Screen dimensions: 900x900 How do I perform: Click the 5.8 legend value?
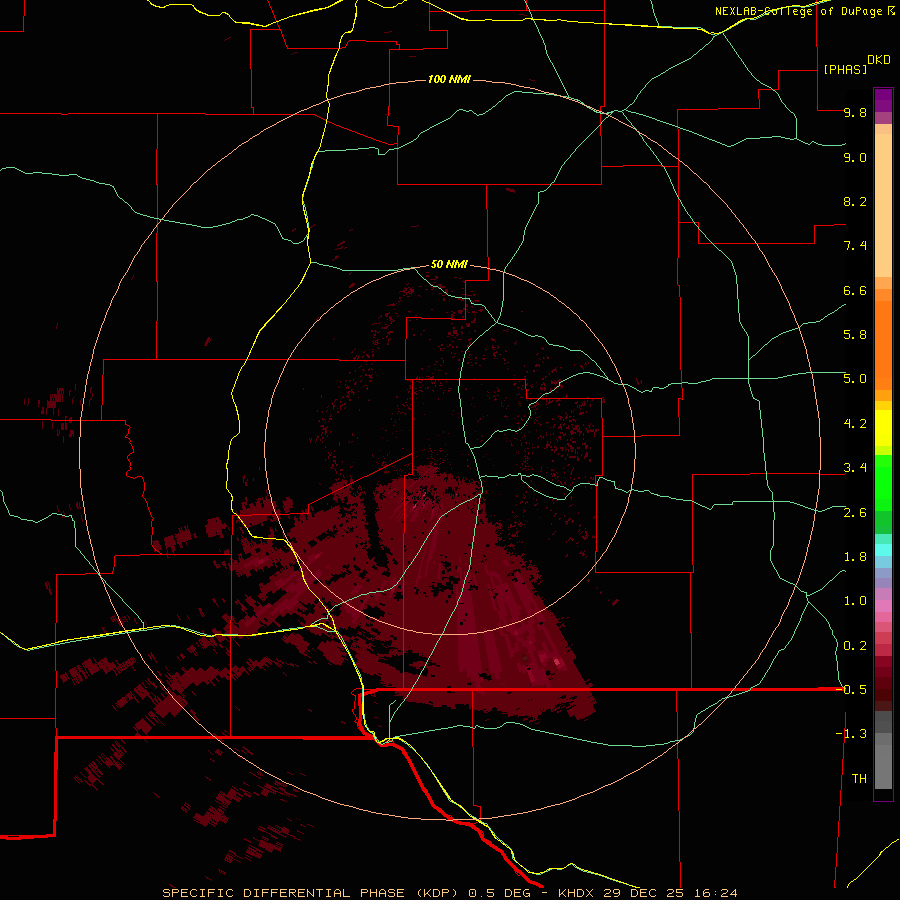tap(855, 335)
